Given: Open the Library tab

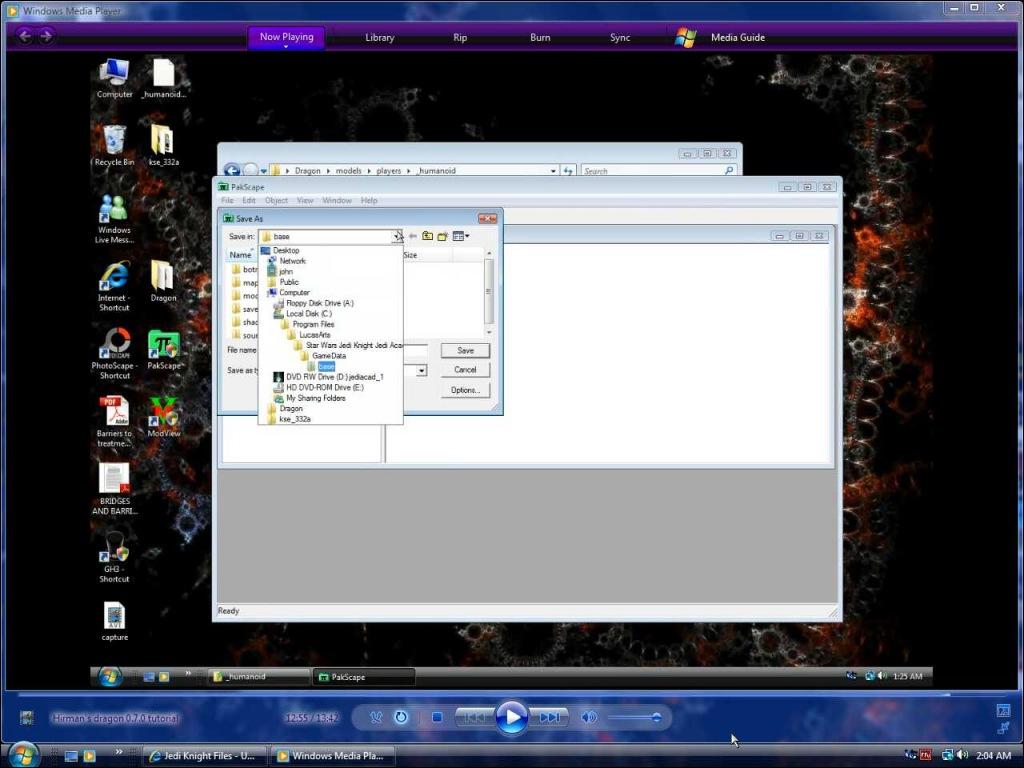Looking at the screenshot, I should point(379,38).
